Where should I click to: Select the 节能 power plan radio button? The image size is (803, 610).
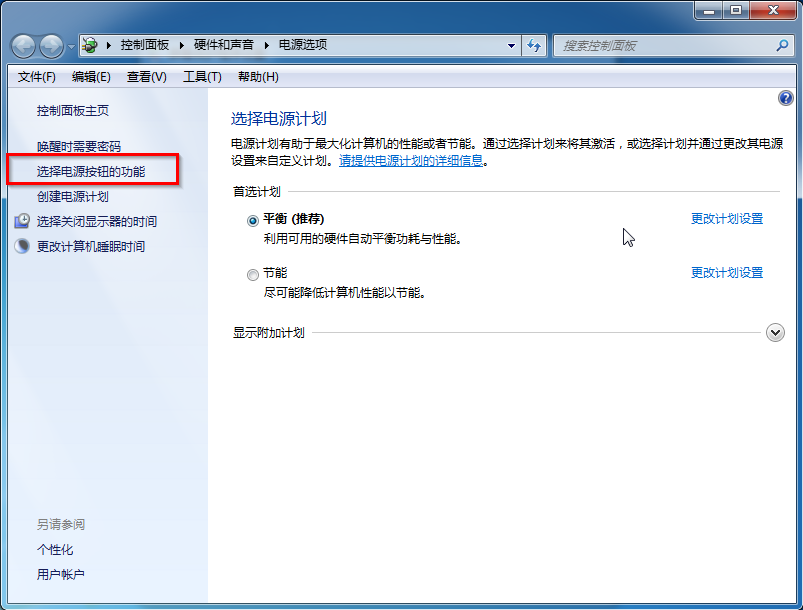252,274
